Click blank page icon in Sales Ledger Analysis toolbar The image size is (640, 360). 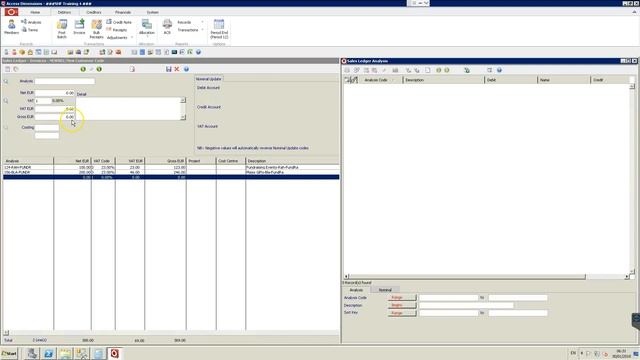[x=427, y=70]
